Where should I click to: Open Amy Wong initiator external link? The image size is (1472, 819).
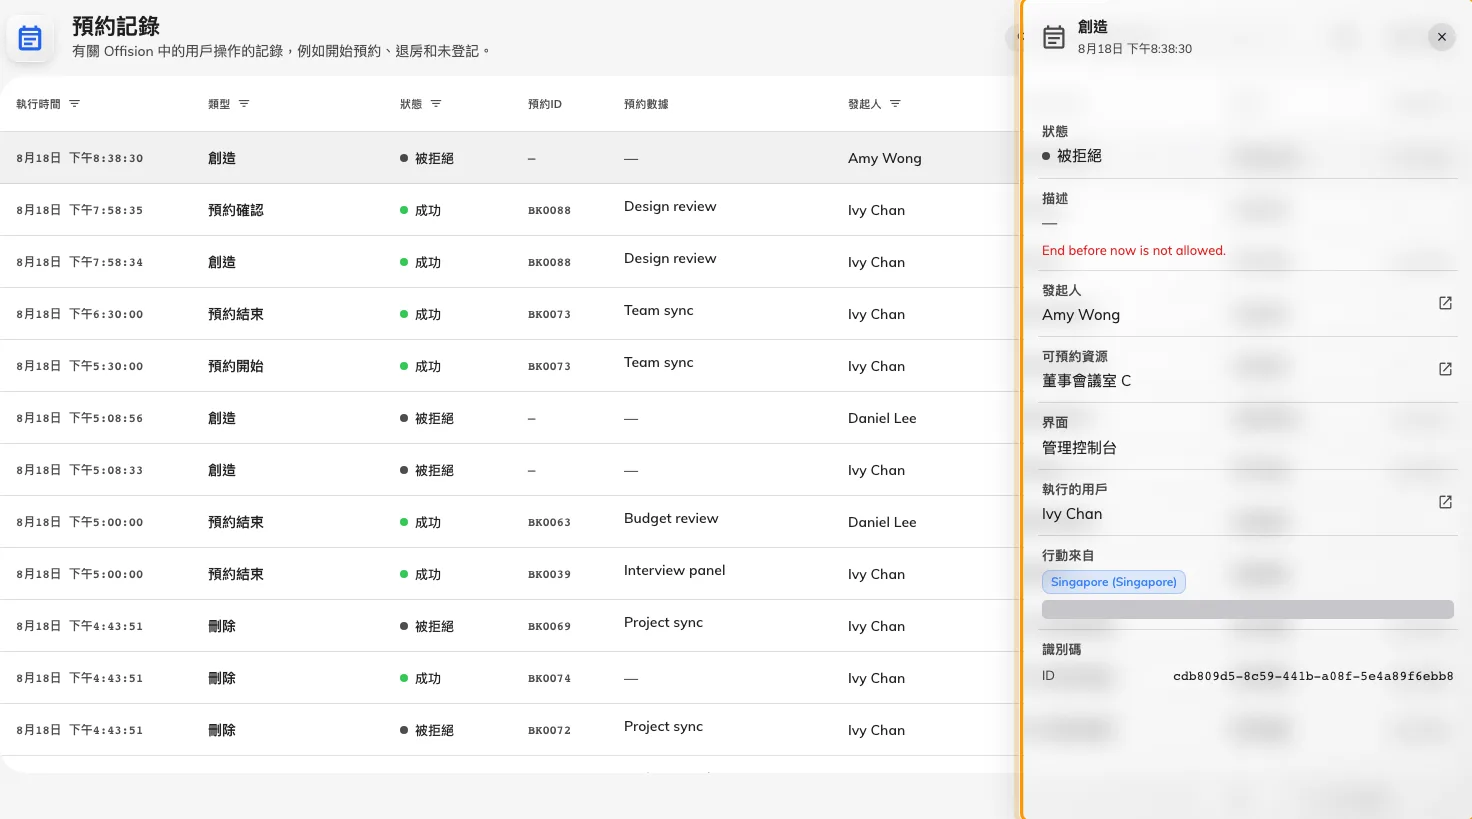[x=1445, y=303]
